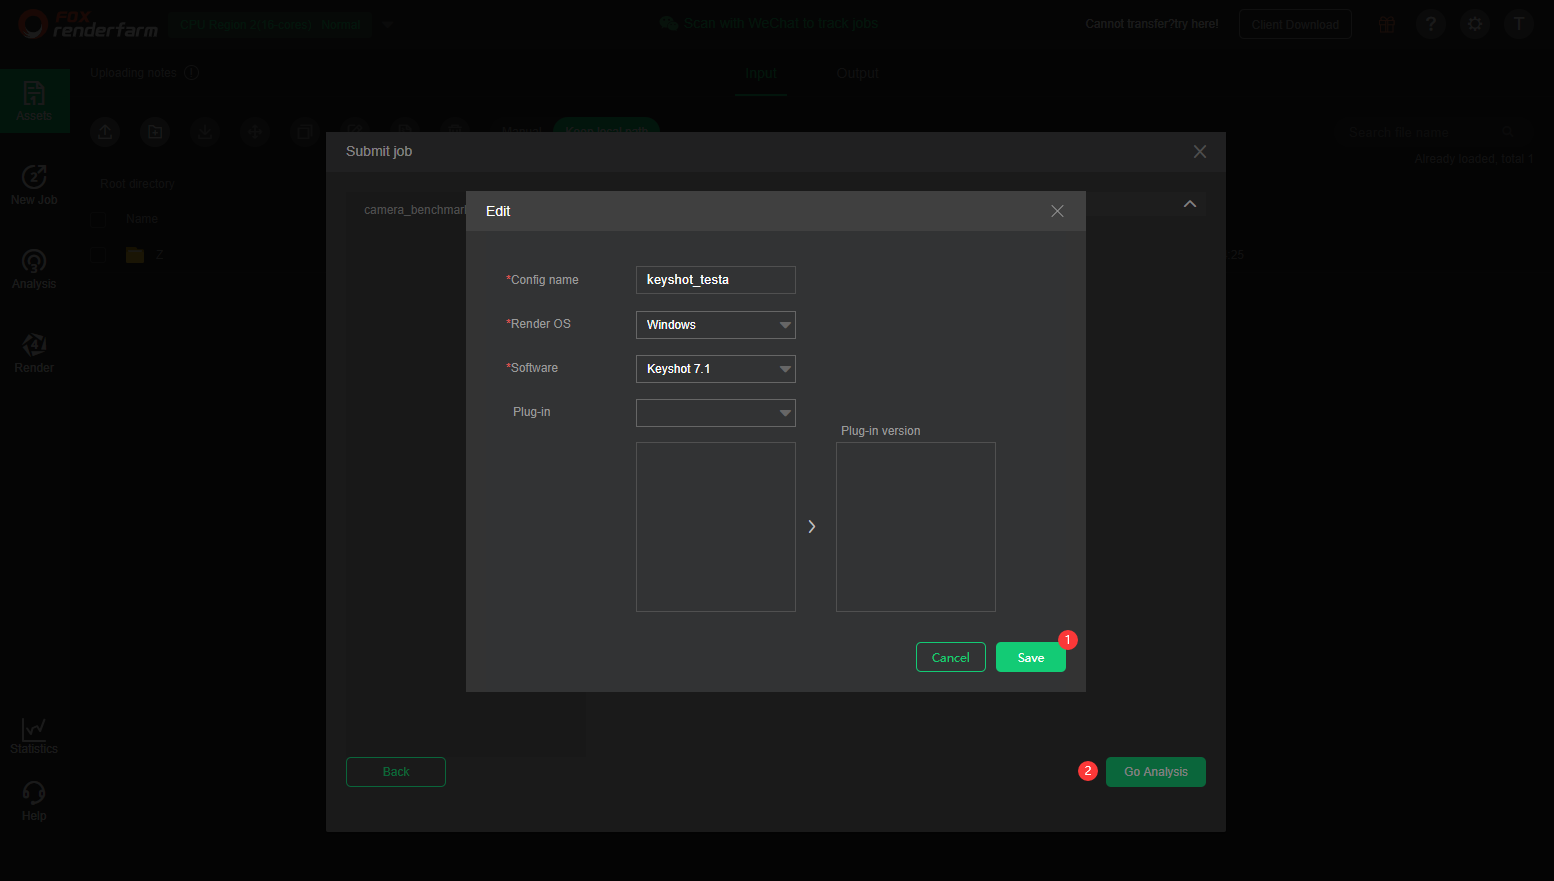This screenshot has width=1554, height=881.
Task: Open the user avatar T menu
Action: pos(1519,24)
